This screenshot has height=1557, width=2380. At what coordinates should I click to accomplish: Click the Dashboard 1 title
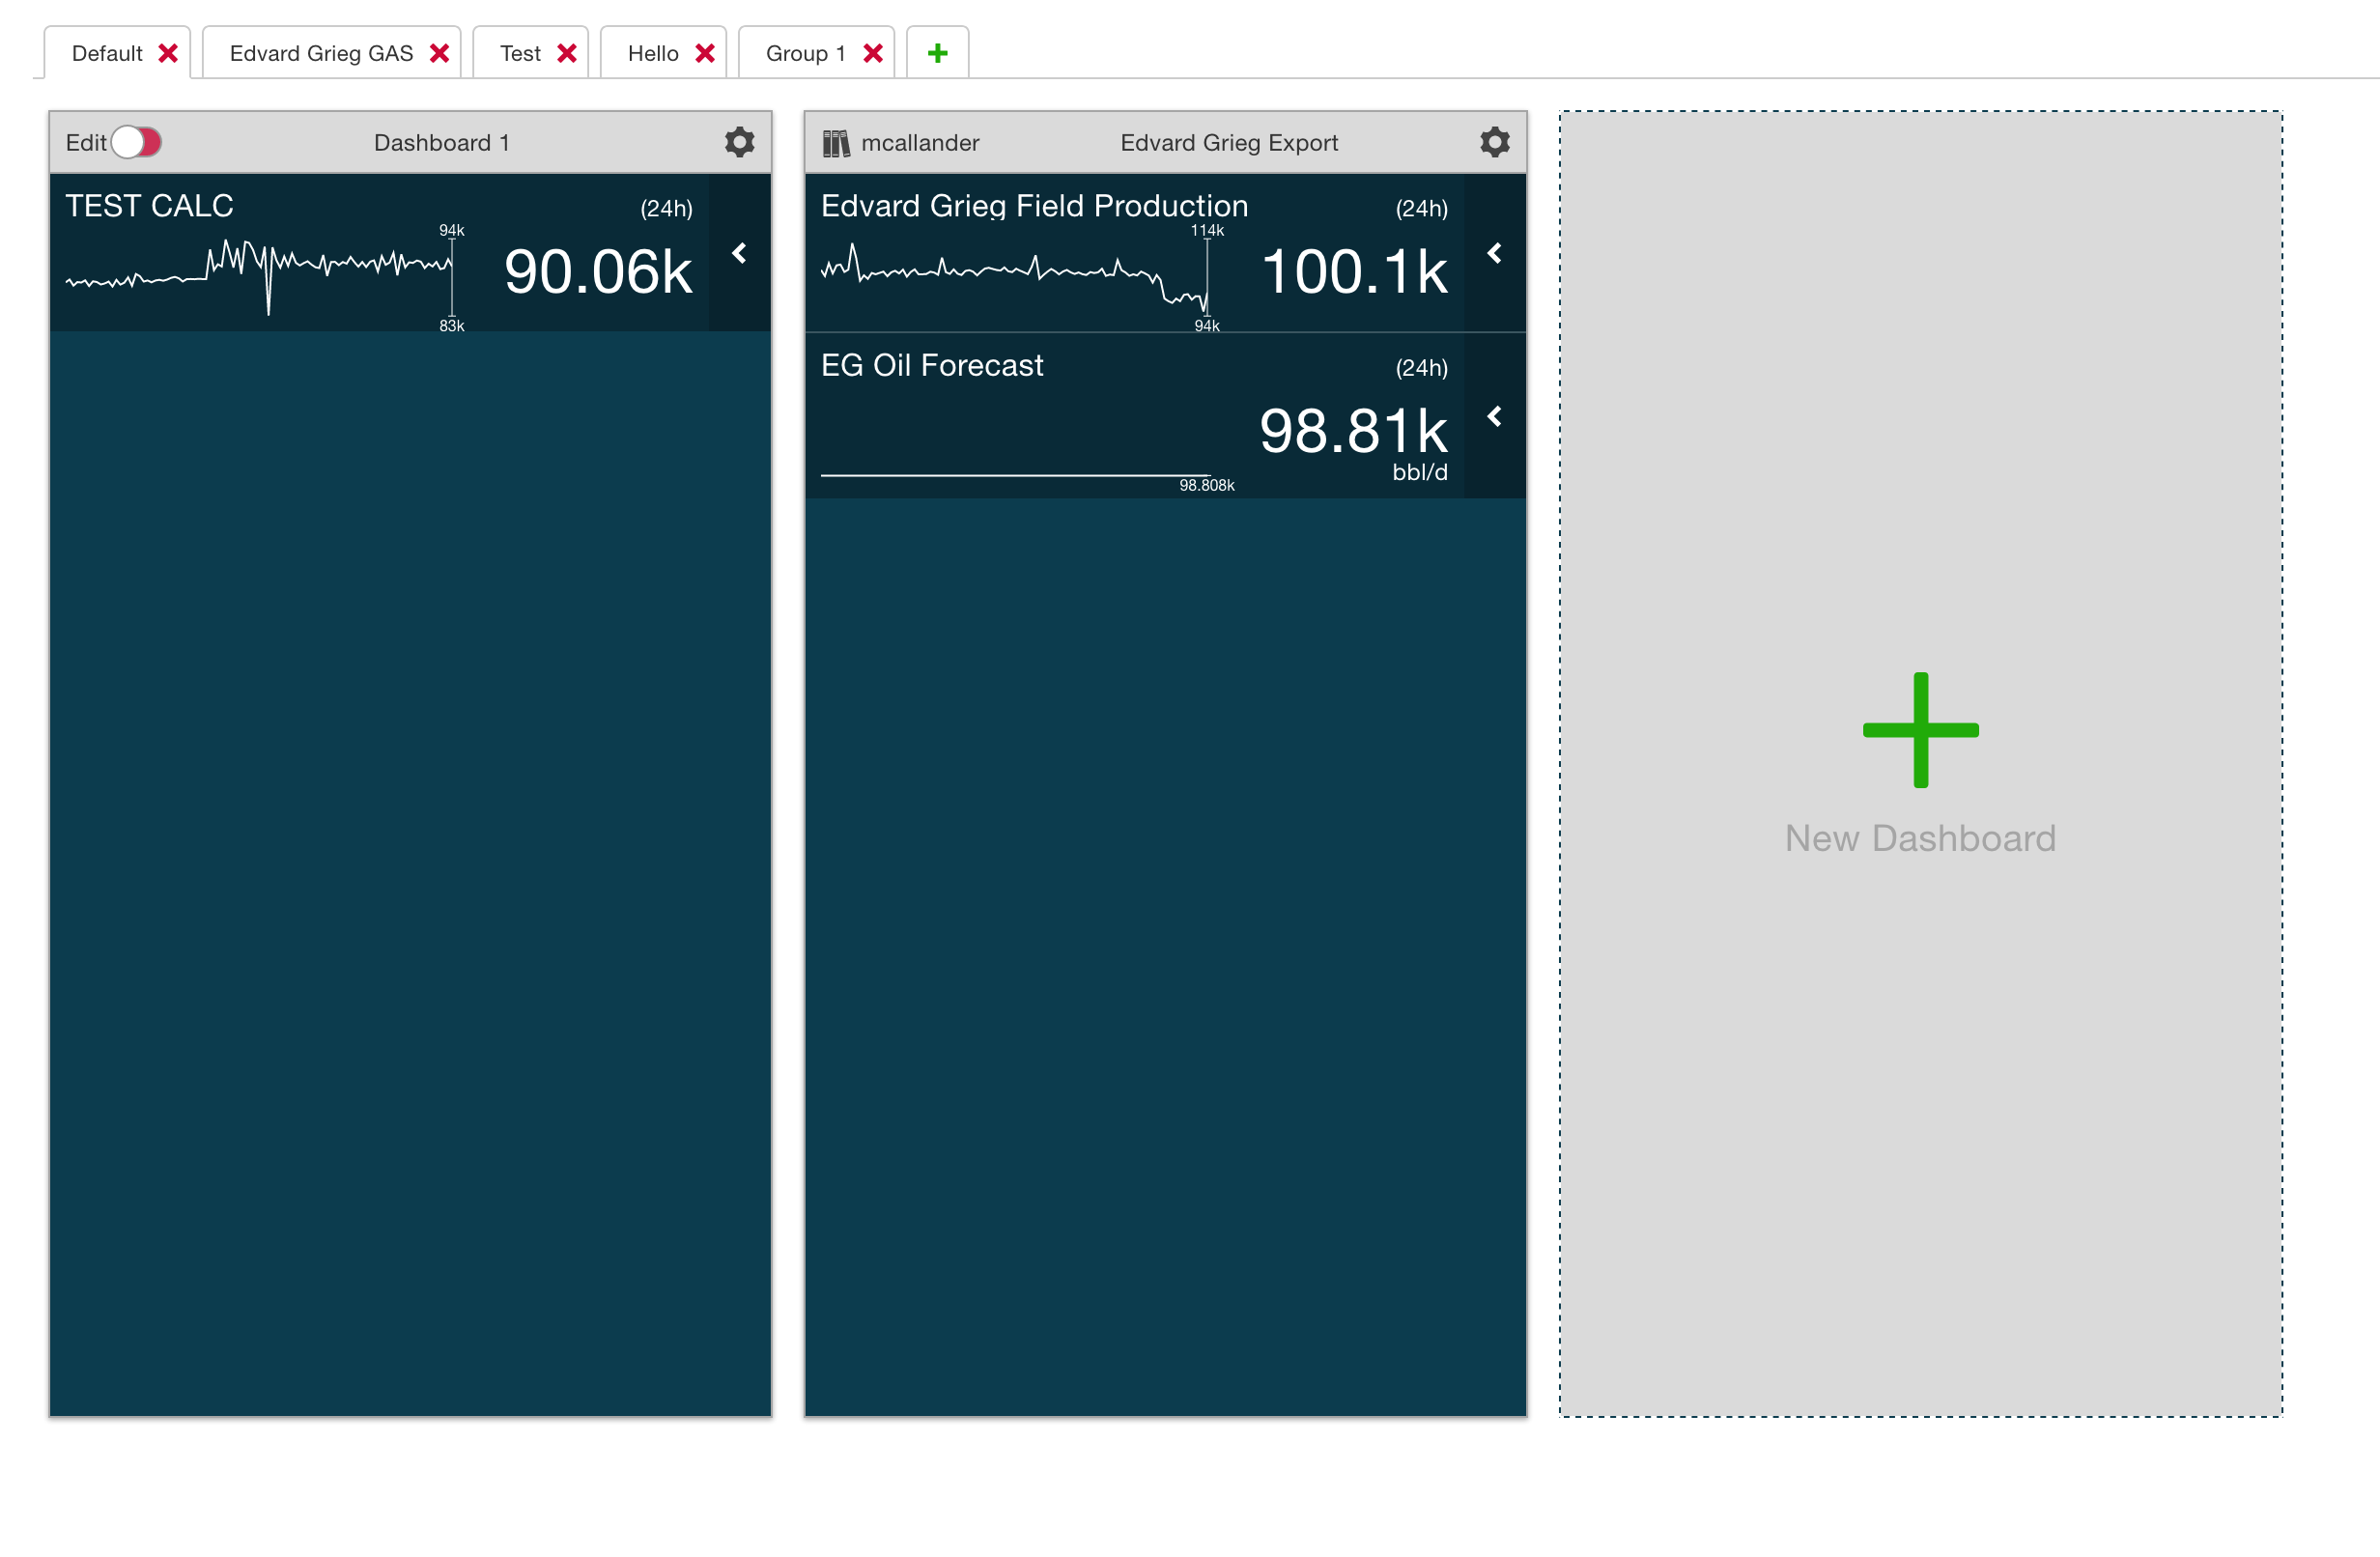(x=441, y=143)
